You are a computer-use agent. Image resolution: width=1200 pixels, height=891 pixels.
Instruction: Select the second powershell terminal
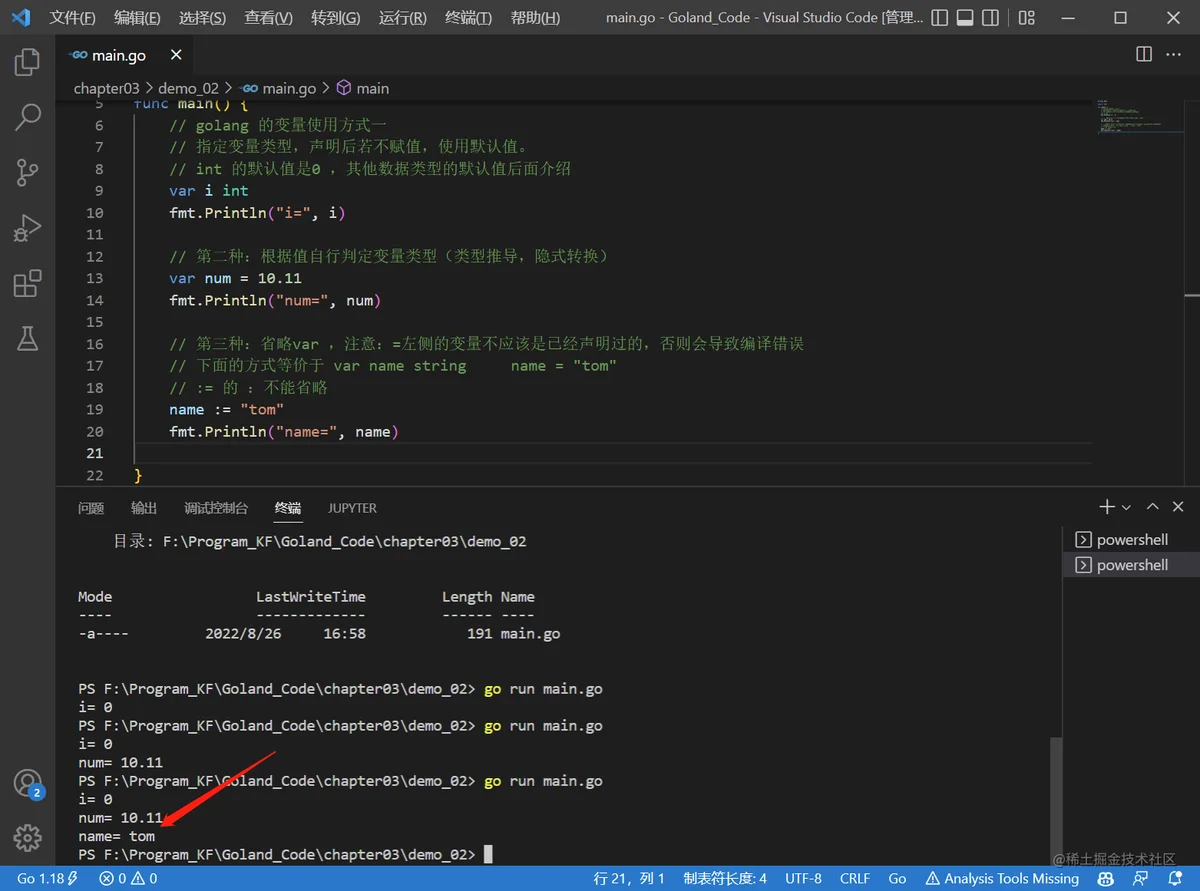(1130, 565)
